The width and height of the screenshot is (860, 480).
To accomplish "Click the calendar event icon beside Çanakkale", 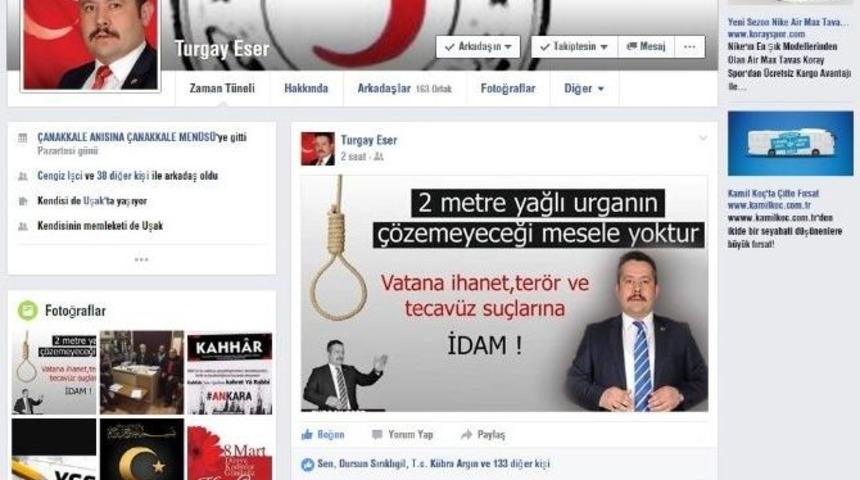I will 22,138.
